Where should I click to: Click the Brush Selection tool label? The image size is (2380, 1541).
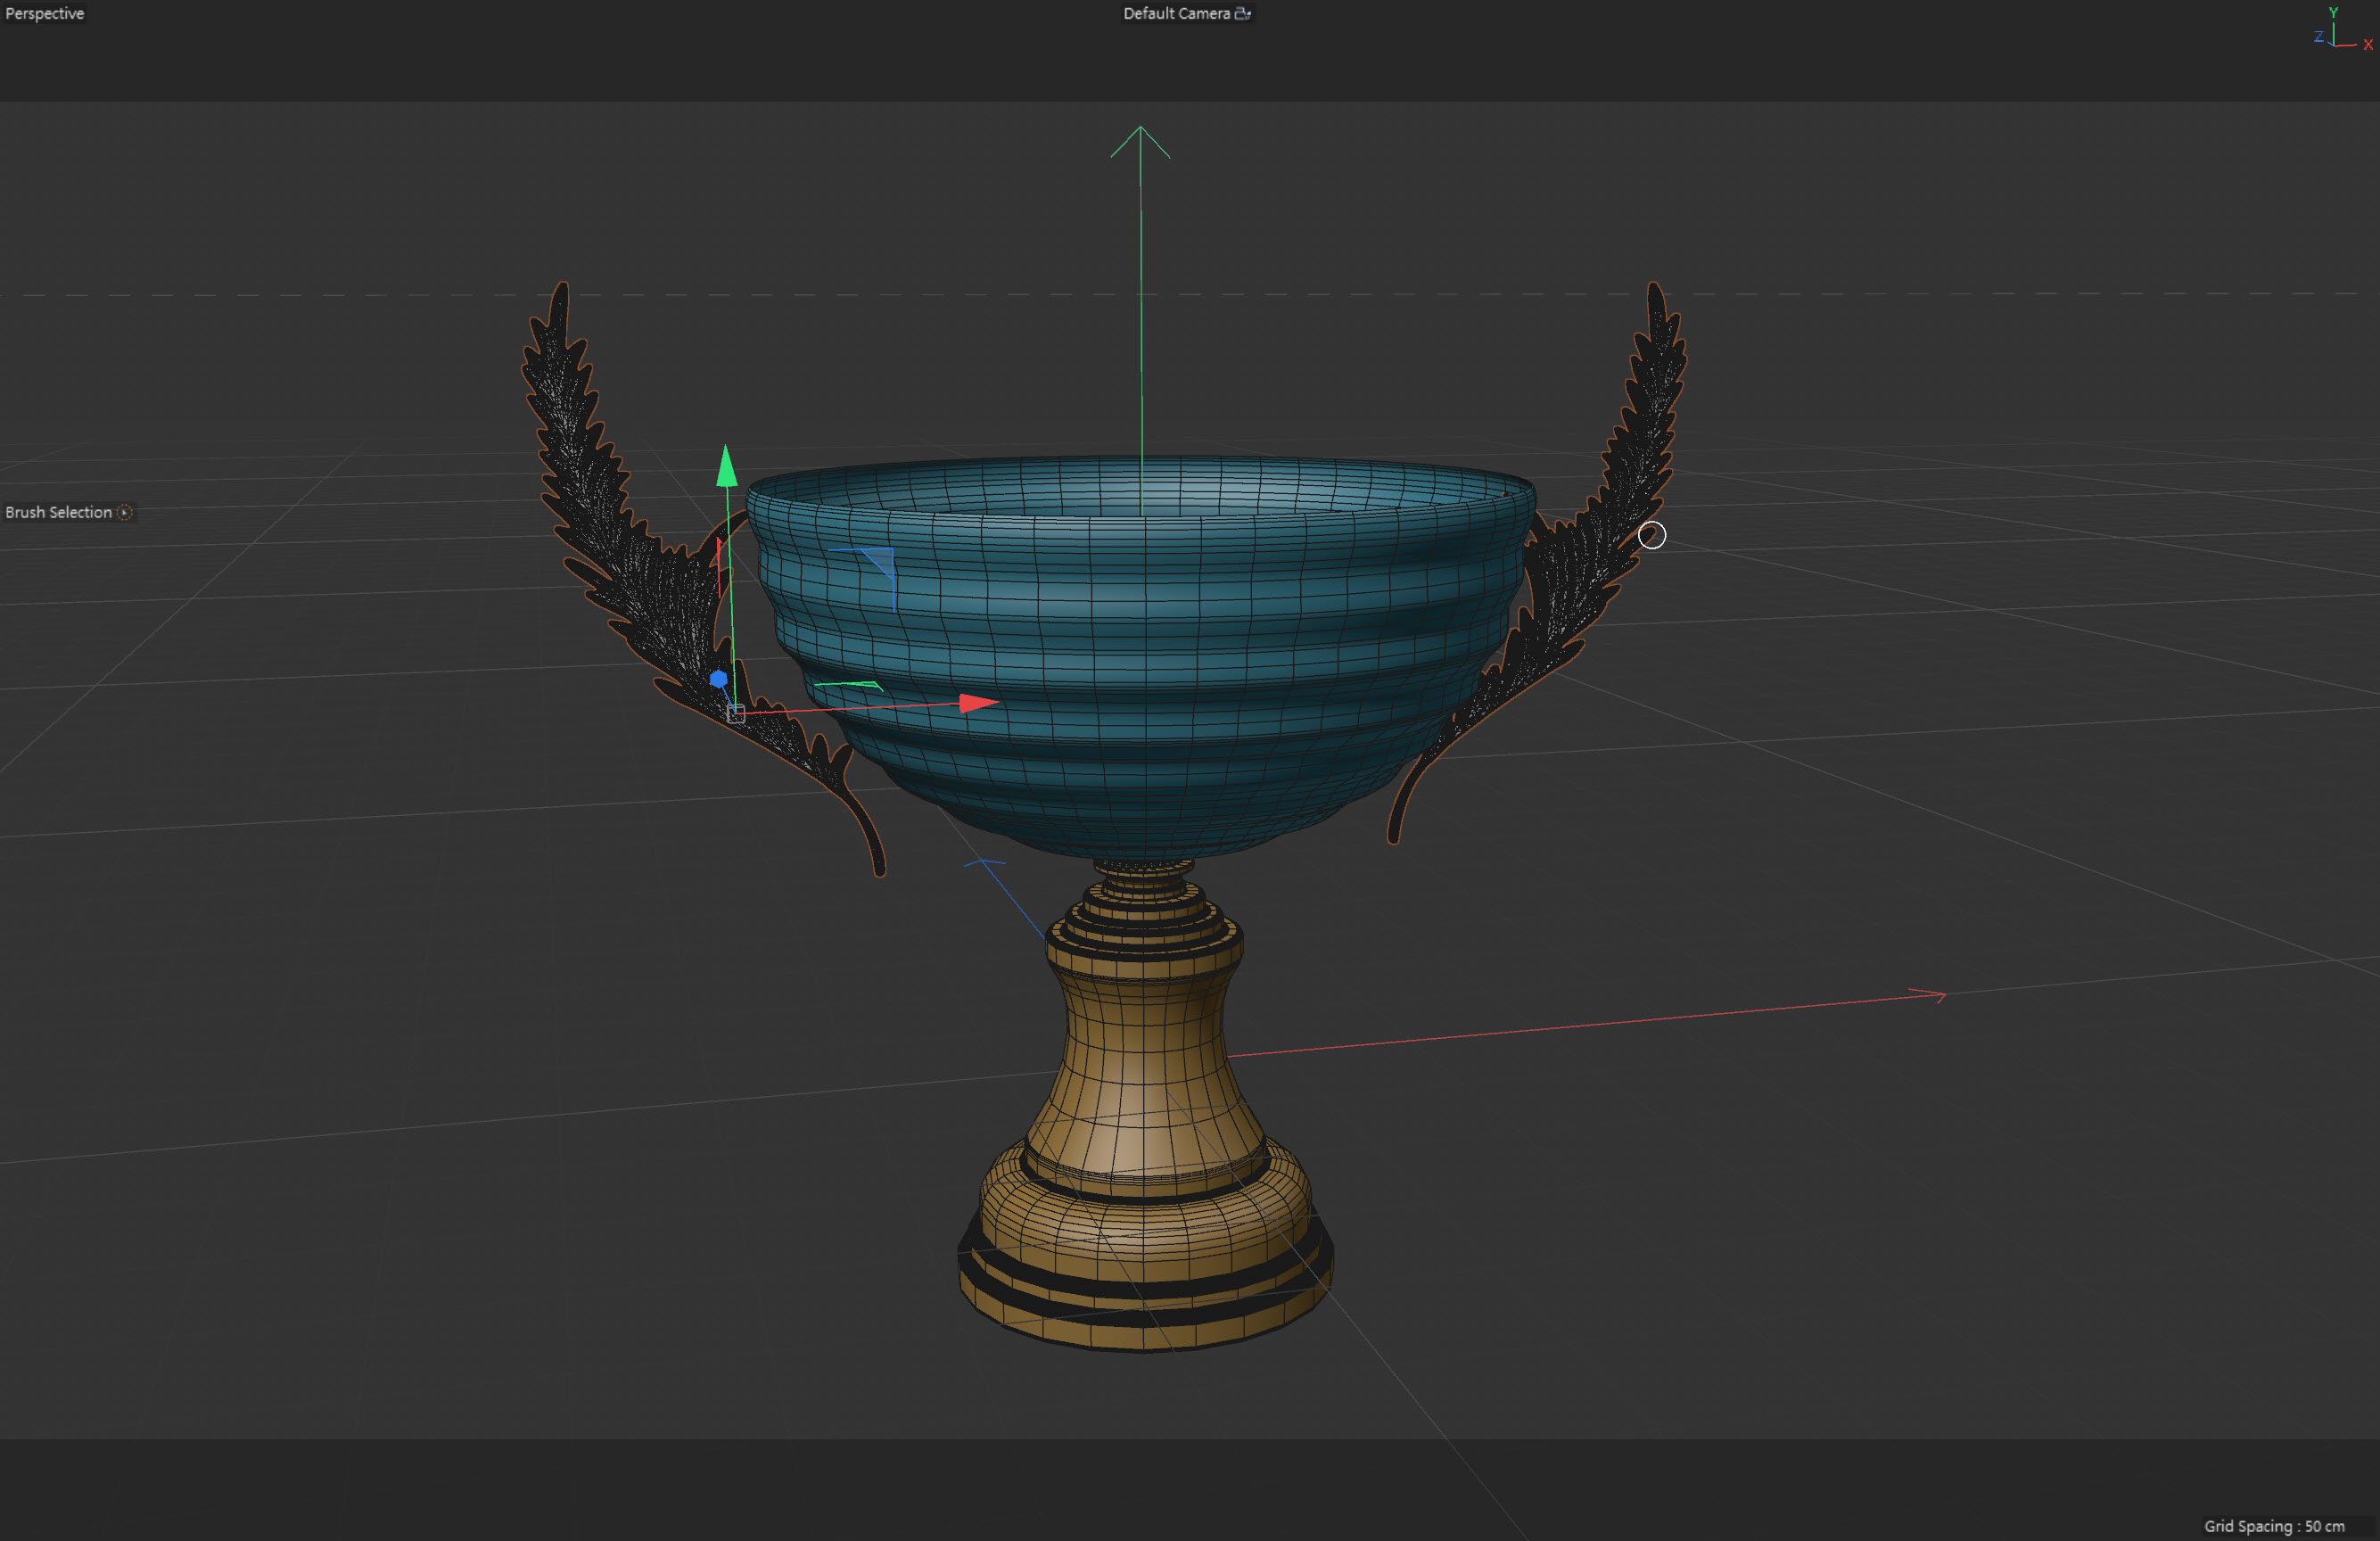59,512
